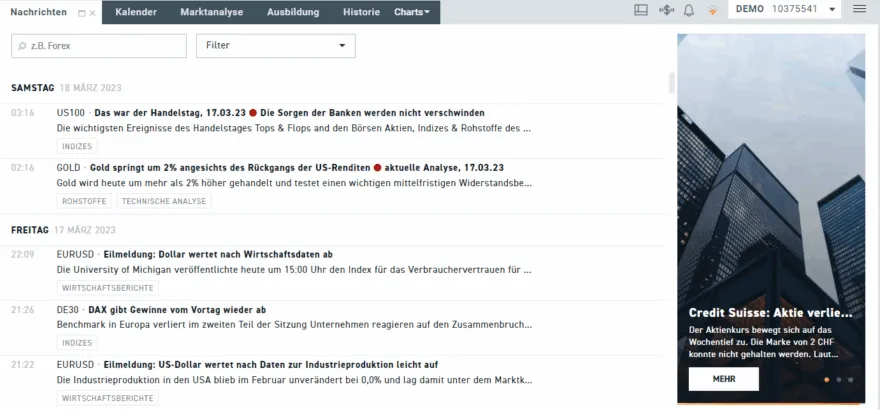Open "Dollar wertet nach Wirtschaftsdaten ab" article
Viewport: 880px width, 410px height.
[218, 254]
